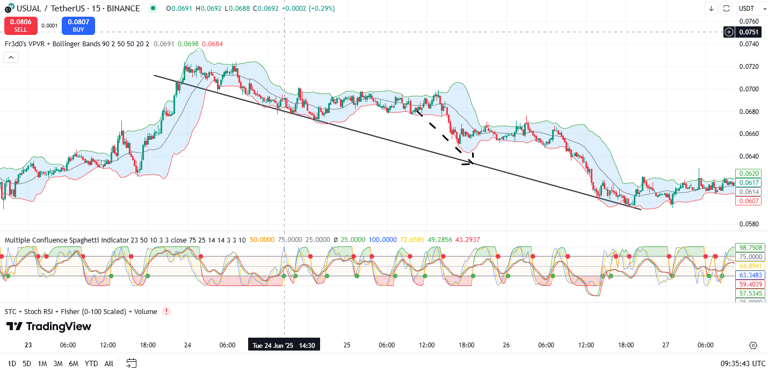
Task: Select the 1D time range
Action: coord(12,364)
